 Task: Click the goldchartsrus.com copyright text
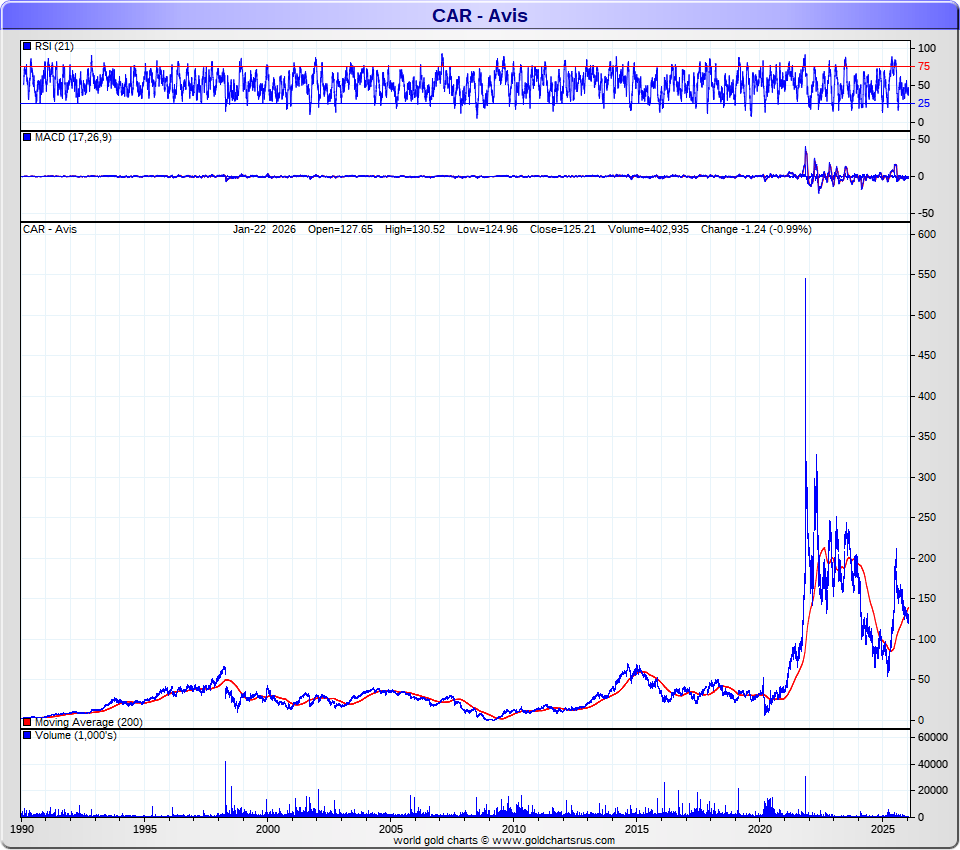(504, 840)
